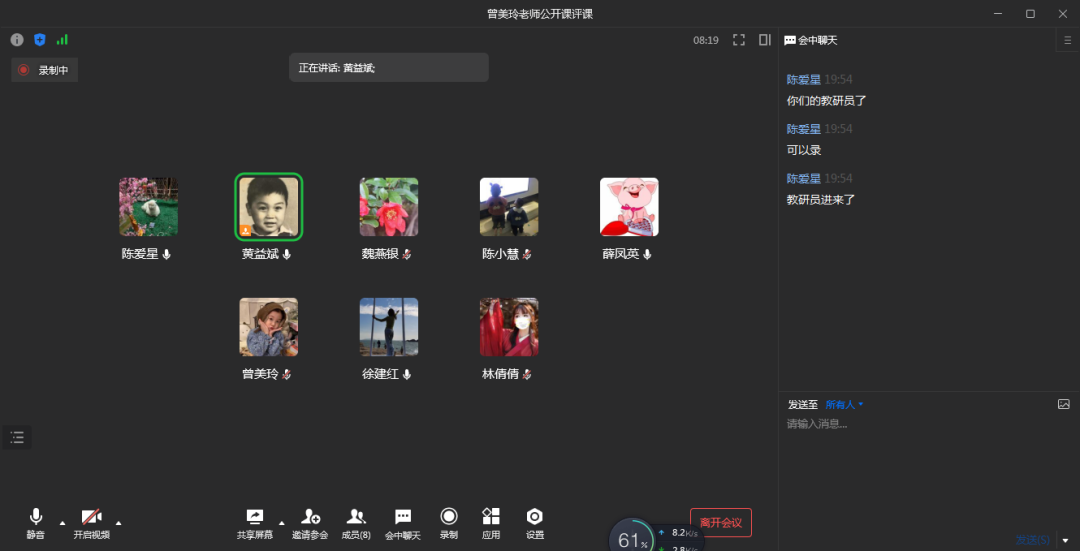Select 林倩倩's avatar
Image resolution: width=1080 pixels, height=551 pixels.
click(x=509, y=326)
